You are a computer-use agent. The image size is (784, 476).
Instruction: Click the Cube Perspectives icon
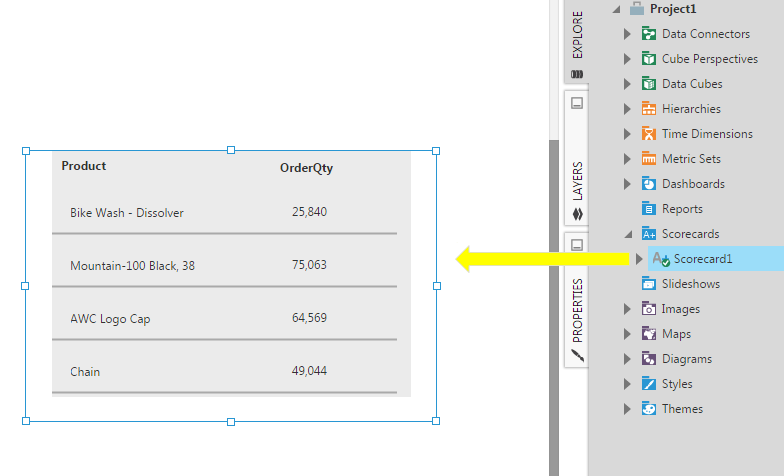click(x=648, y=58)
